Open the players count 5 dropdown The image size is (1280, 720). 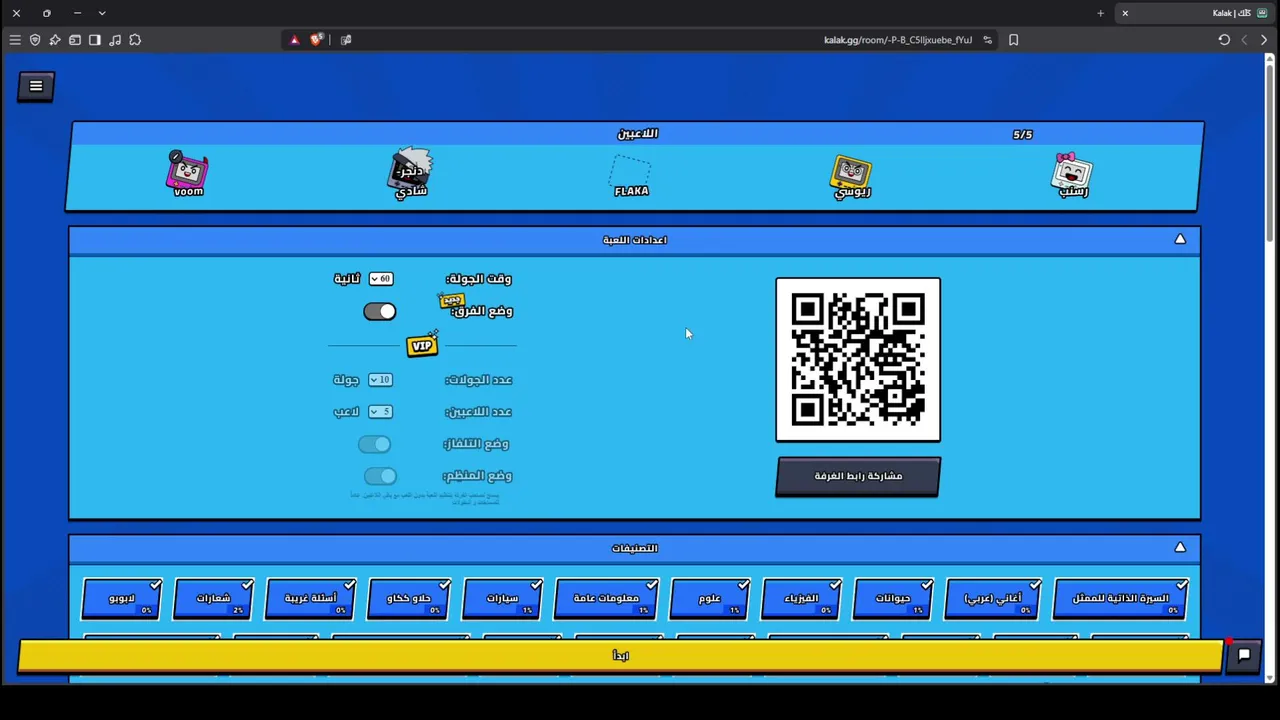[380, 412]
